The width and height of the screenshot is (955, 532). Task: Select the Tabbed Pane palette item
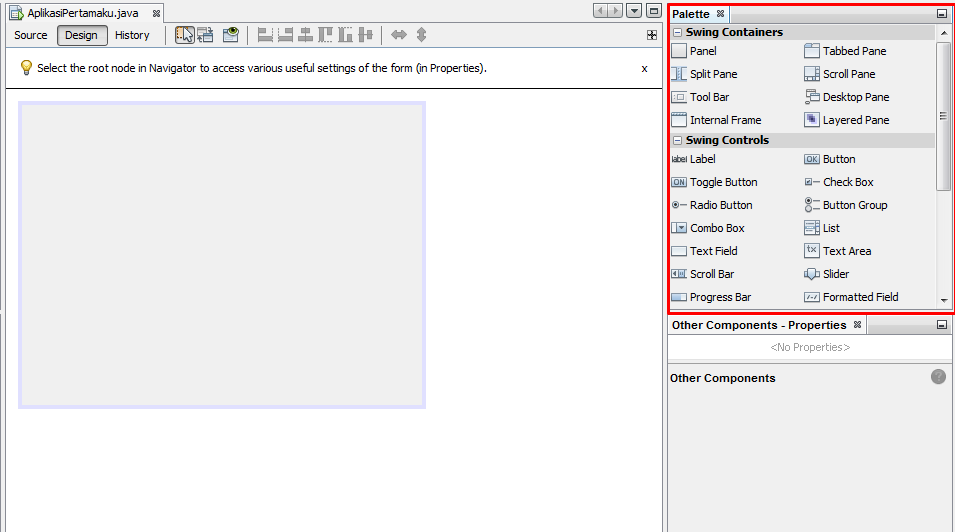pos(845,51)
